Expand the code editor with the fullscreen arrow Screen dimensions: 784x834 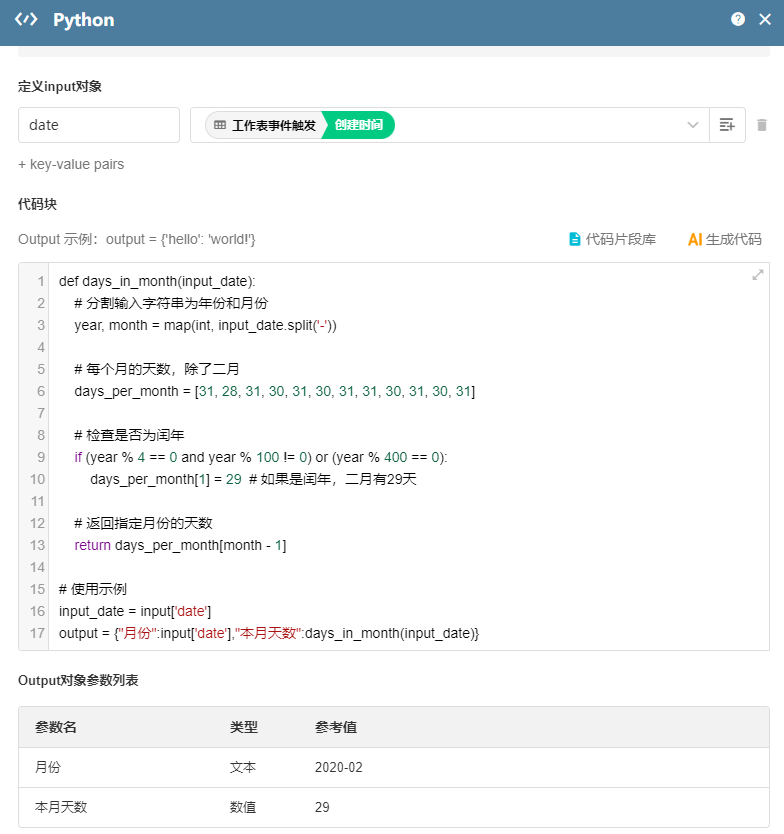(758, 273)
